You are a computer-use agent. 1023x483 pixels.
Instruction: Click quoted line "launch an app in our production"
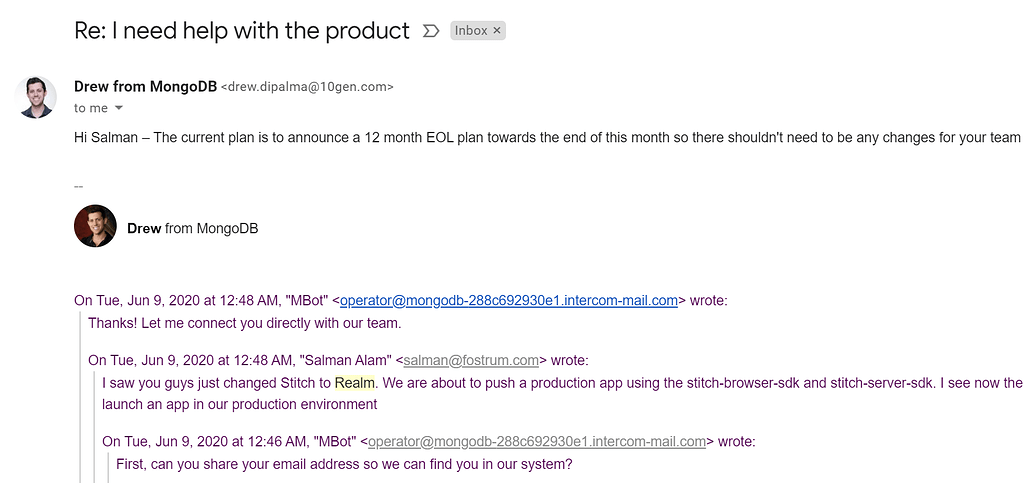(x=239, y=404)
